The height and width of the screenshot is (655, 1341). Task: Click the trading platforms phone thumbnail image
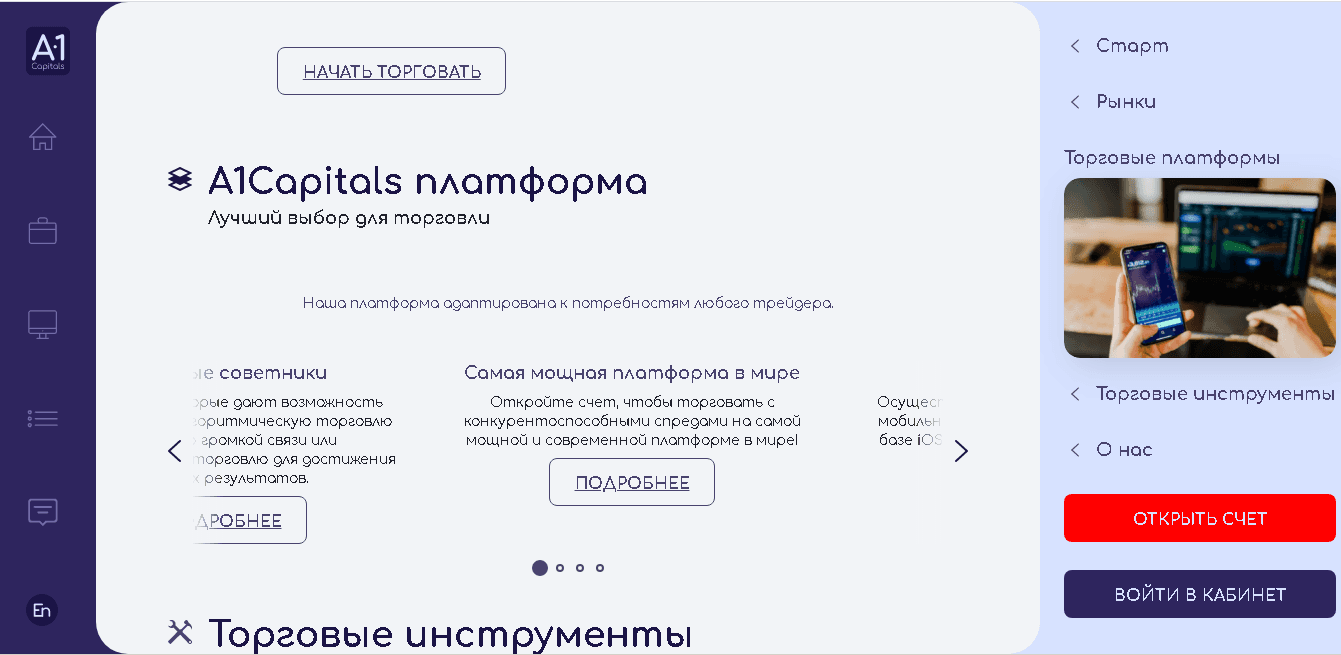click(x=1199, y=268)
